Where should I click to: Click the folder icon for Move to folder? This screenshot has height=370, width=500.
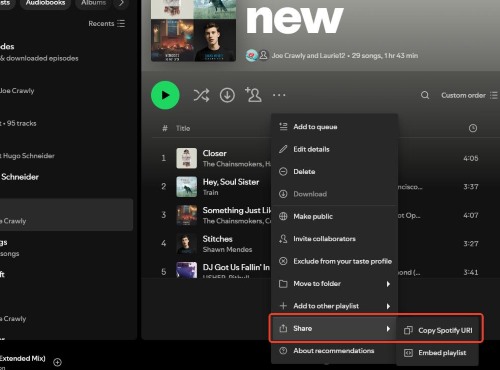(x=283, y=284)
